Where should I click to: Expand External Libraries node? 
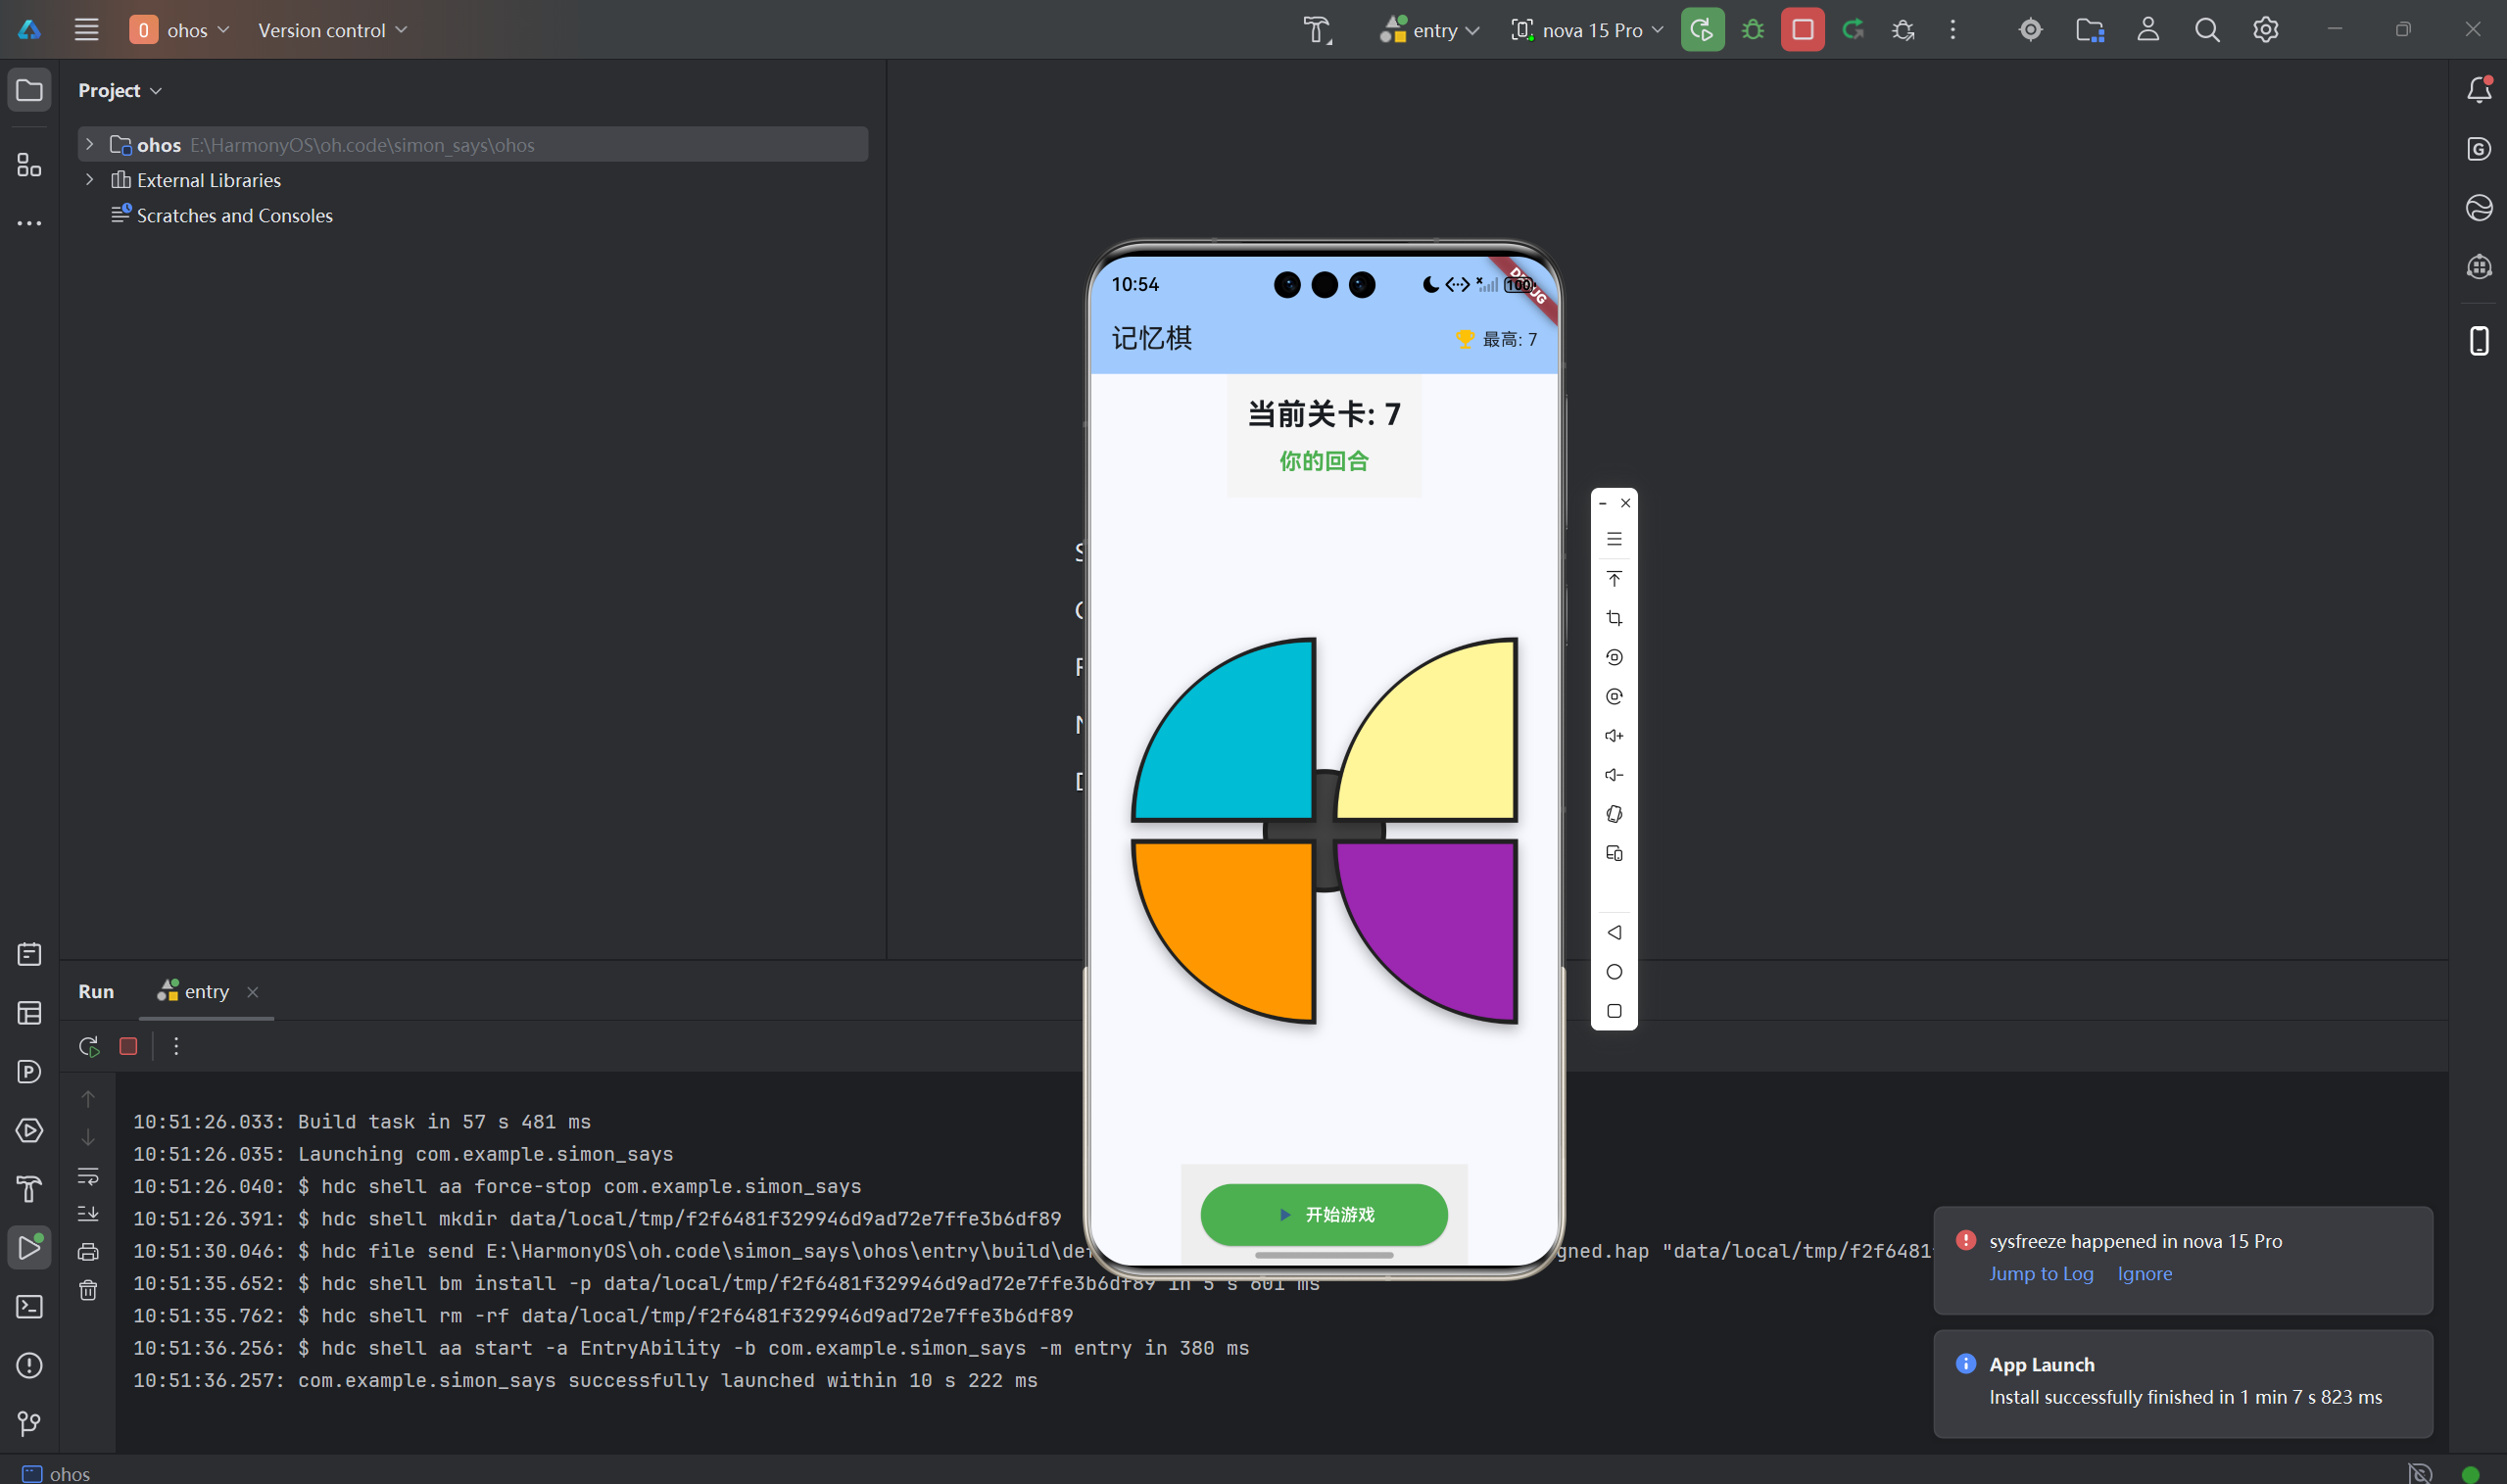pos(90,180)
